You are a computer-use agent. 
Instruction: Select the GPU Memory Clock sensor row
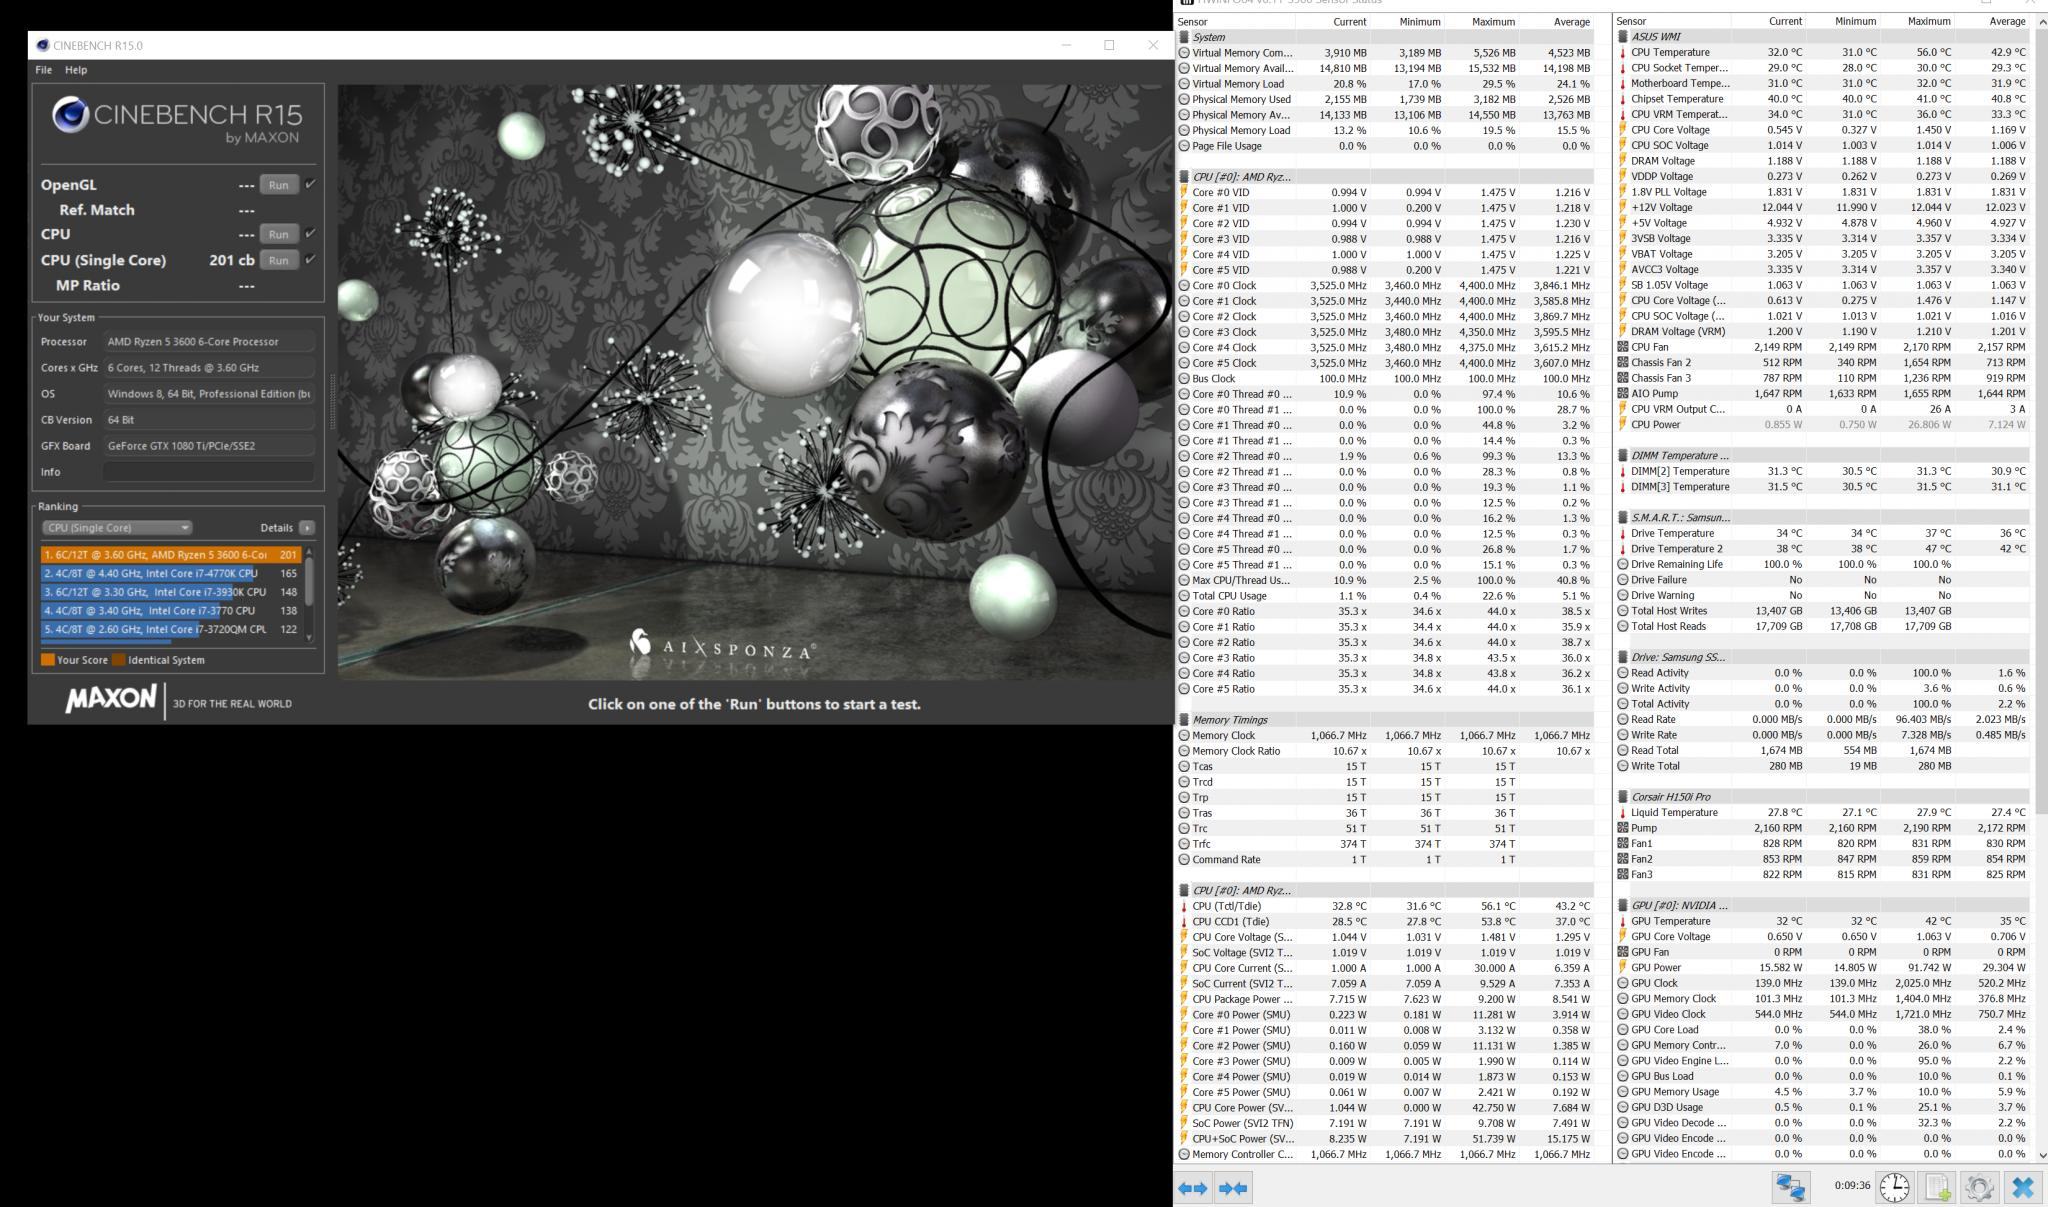[x=1822, y=999]
